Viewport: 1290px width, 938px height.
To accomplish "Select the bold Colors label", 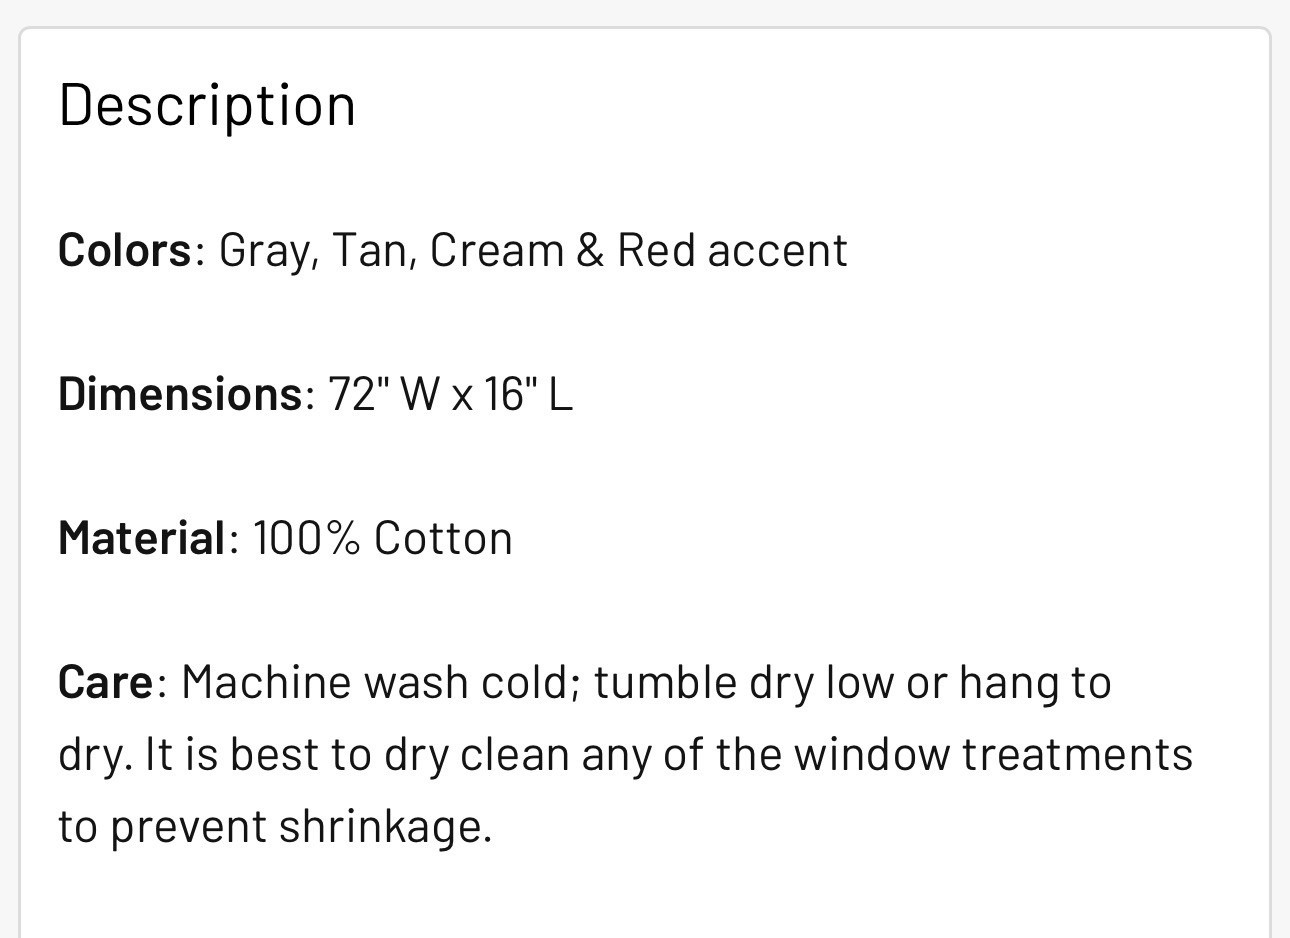I will (x=124, y=250).
